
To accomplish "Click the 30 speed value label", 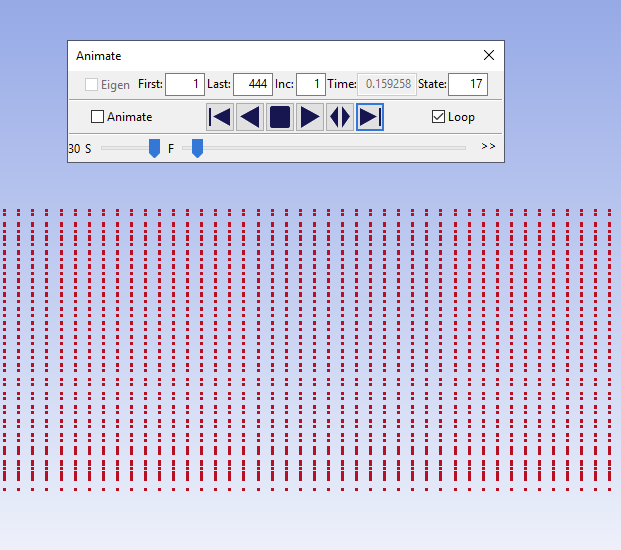I will tap(74, 149).
